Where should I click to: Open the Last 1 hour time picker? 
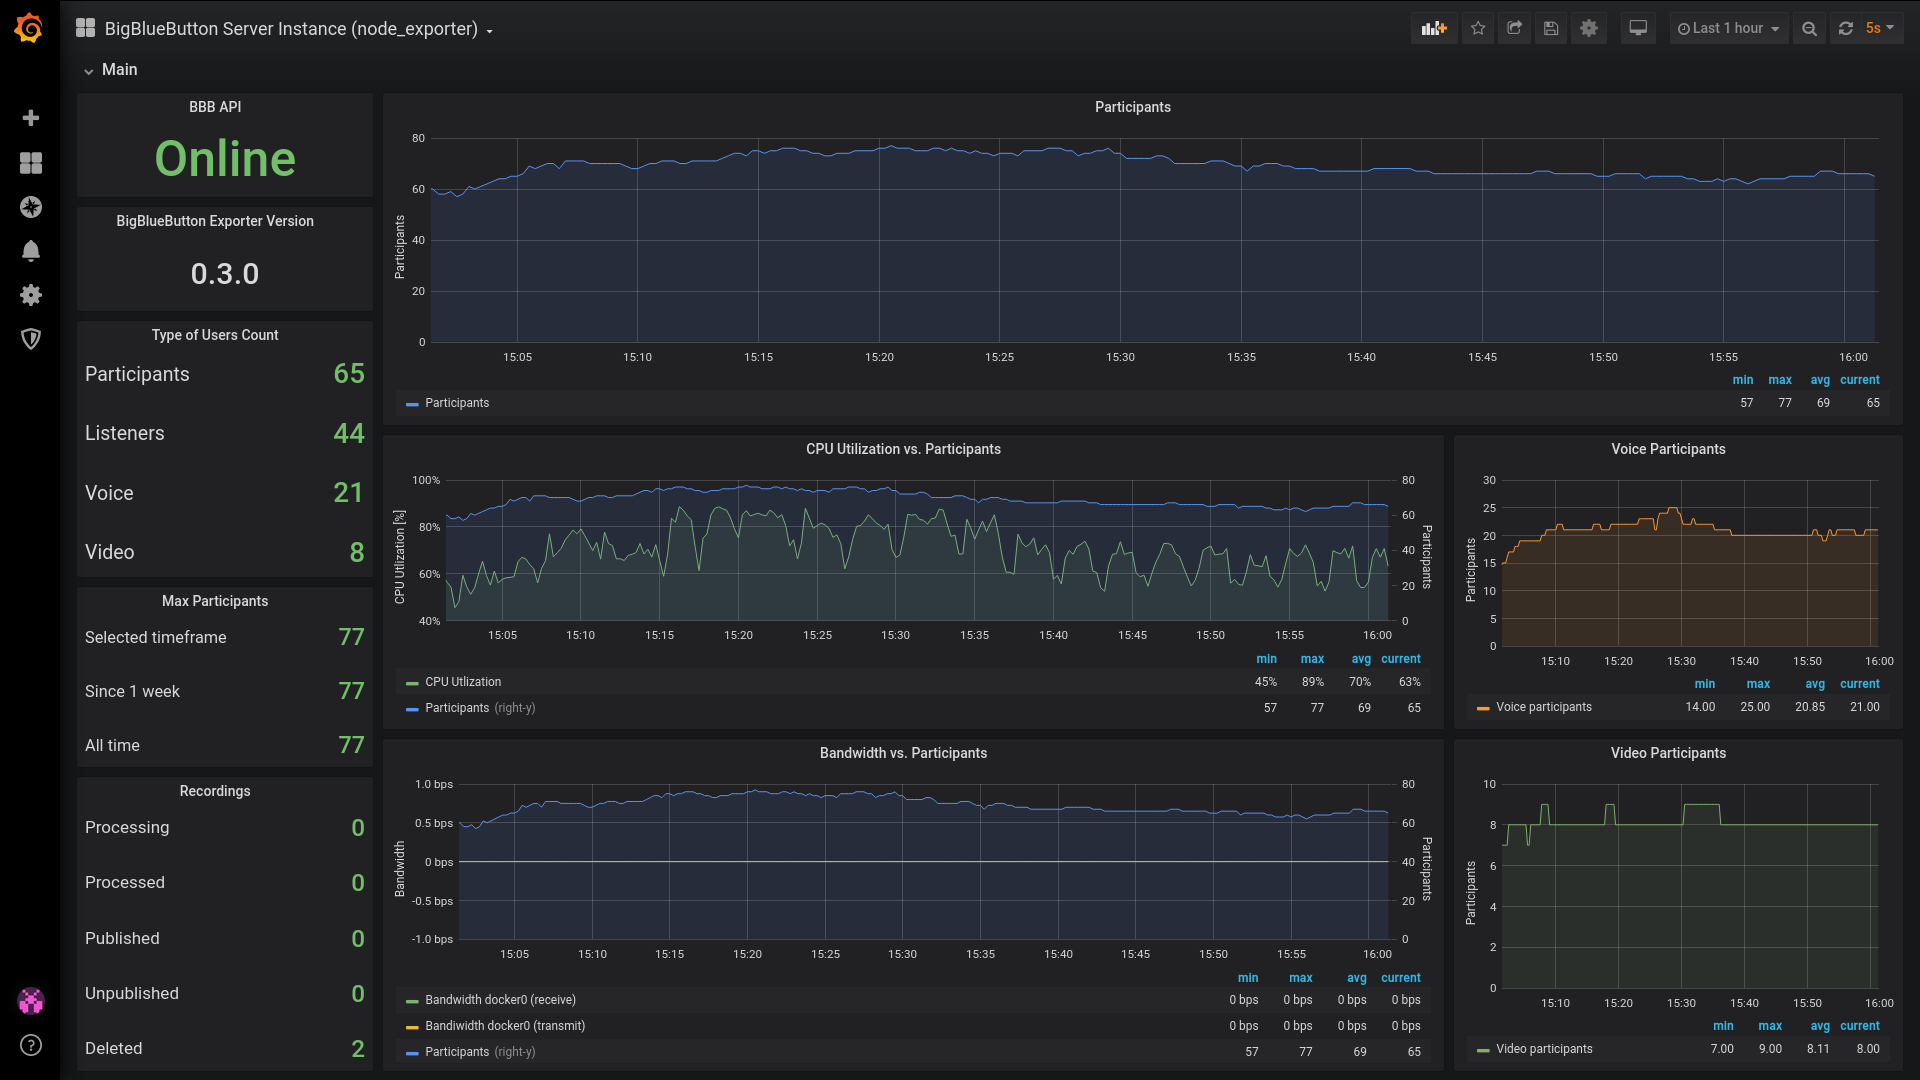pos(1728,28)
